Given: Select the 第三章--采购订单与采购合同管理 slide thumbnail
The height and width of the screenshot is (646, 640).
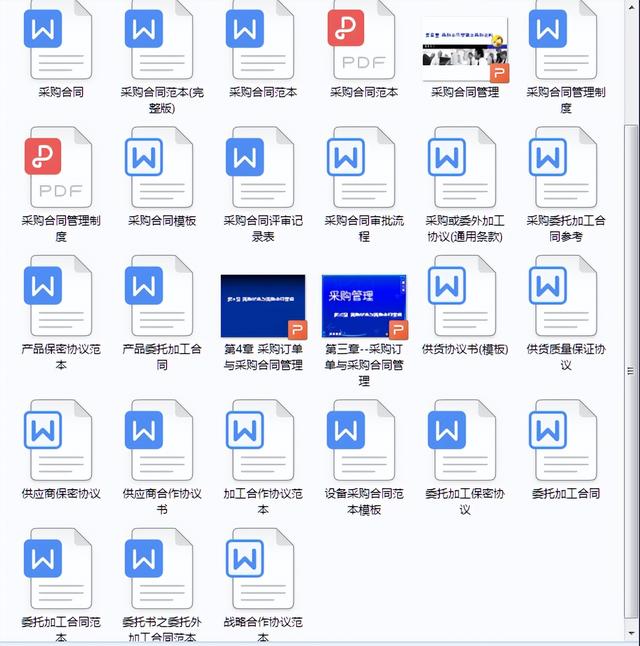Looking at the screenshot, I should (365, 307).
